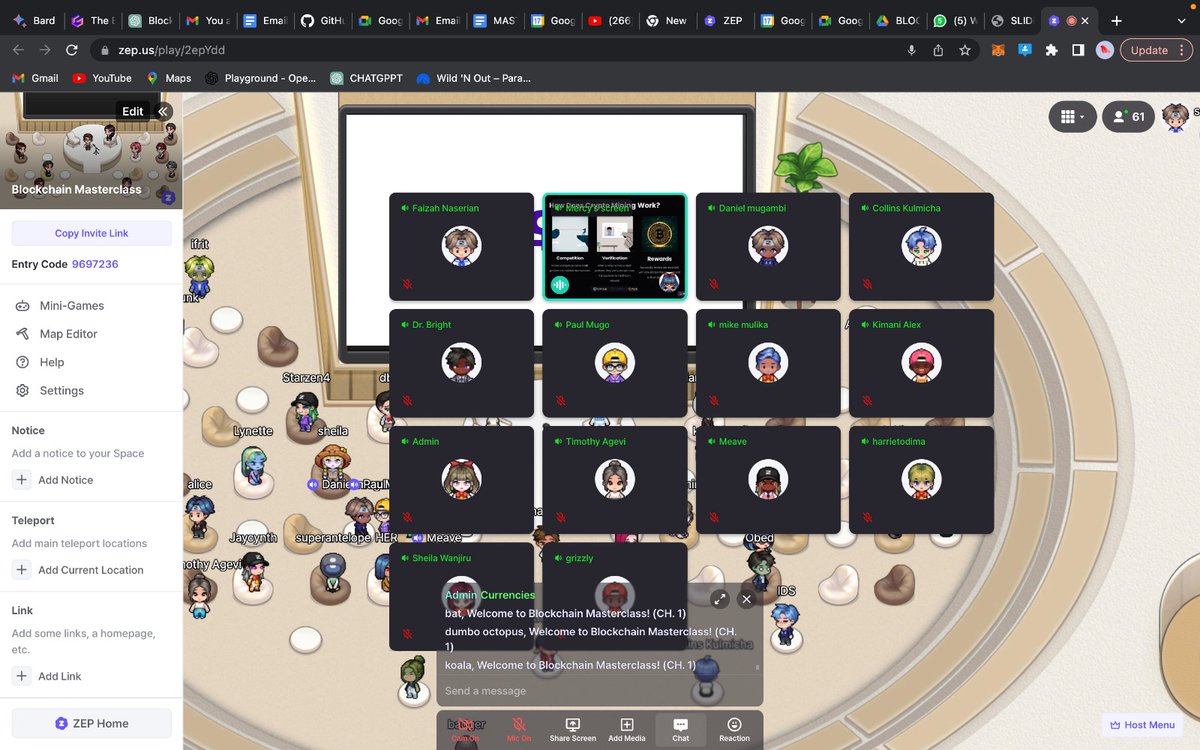This screenshot has width=1200, height=750.
Task: Show the 61 participants list
Action: (x=1128, y=117)
